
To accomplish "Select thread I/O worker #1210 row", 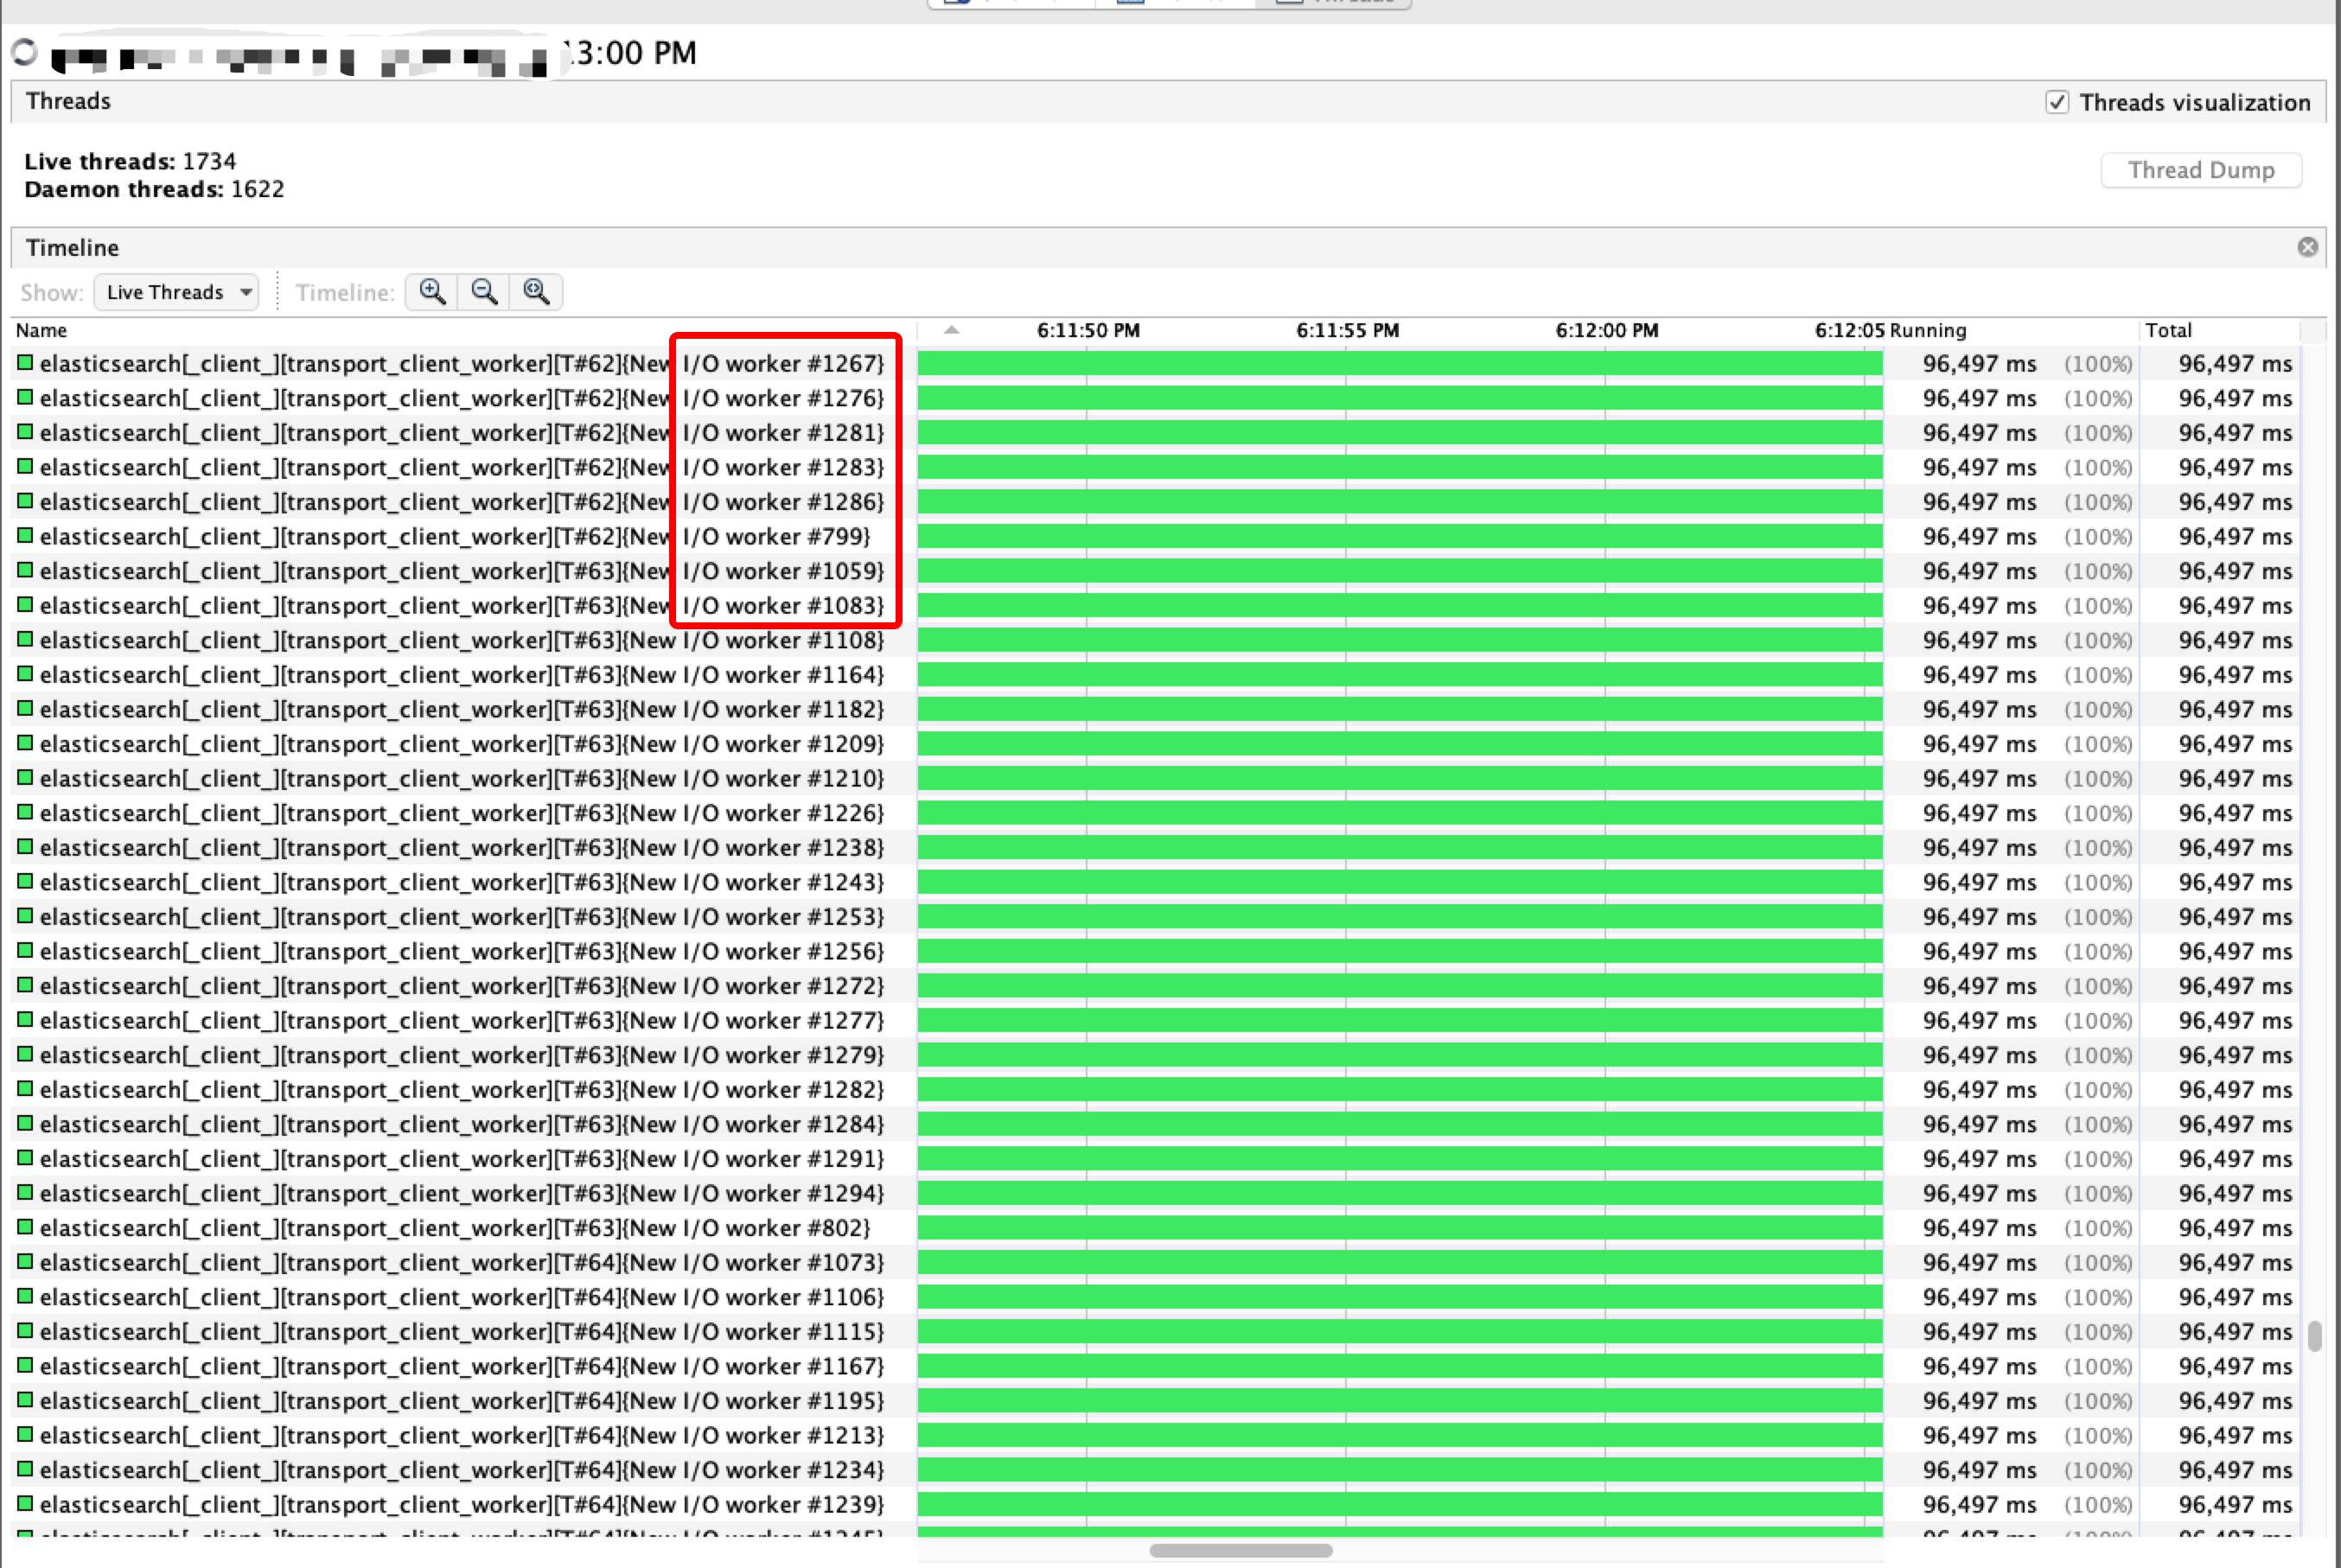I will [1156, 779].
